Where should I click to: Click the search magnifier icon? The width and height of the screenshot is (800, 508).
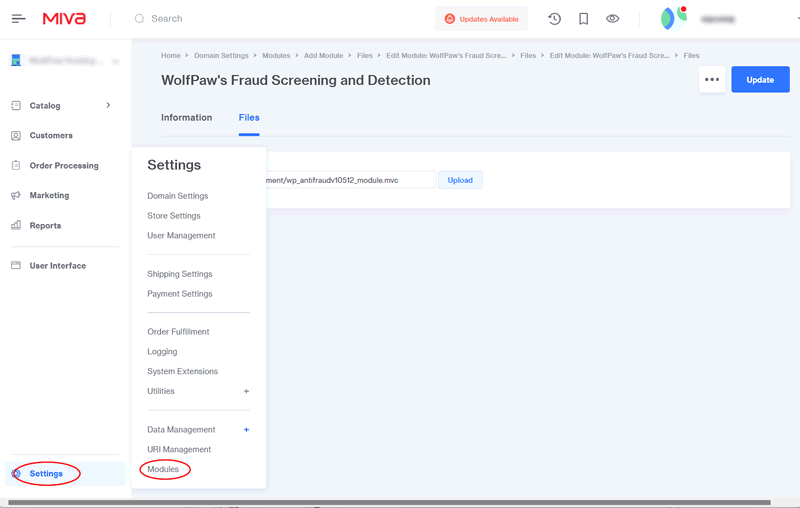tap(139, 19)
